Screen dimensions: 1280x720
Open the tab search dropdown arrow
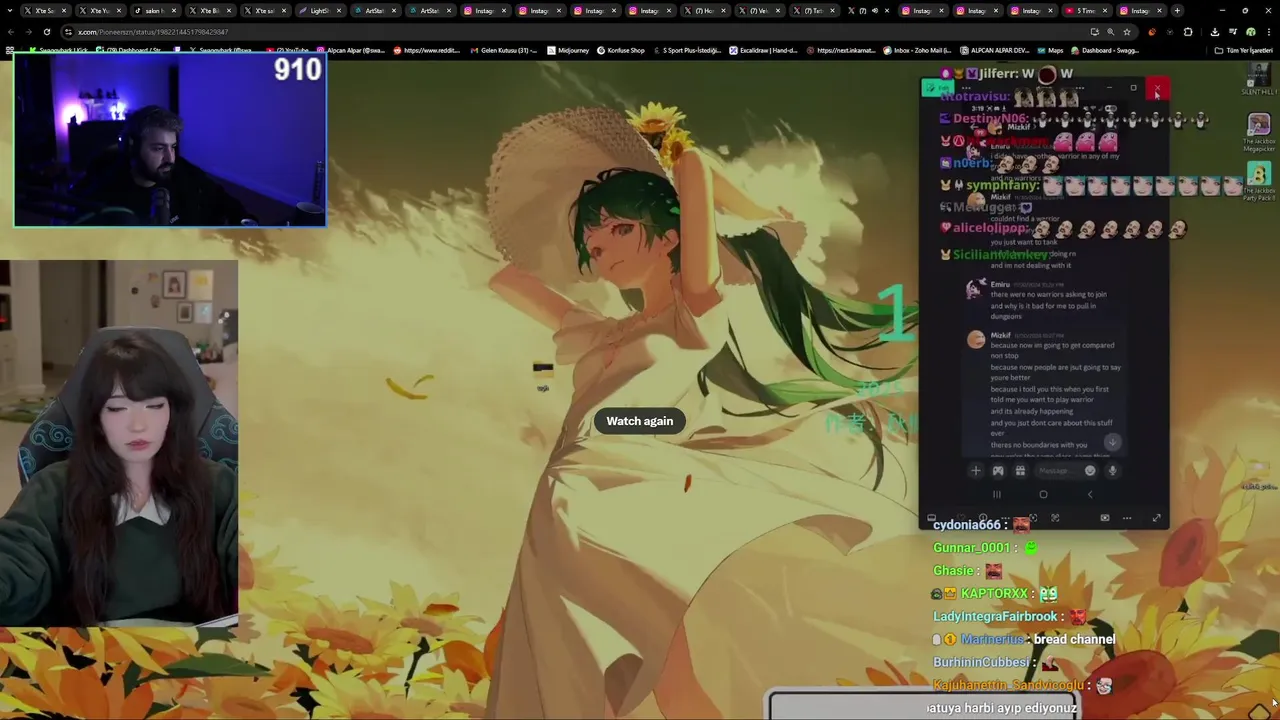[11, 11]
